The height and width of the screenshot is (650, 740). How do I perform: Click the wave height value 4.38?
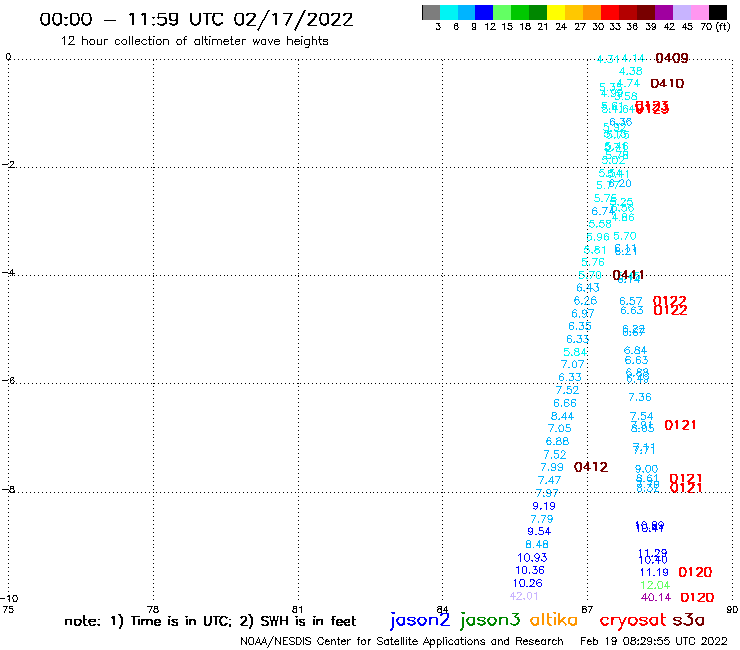pos(631,71)
